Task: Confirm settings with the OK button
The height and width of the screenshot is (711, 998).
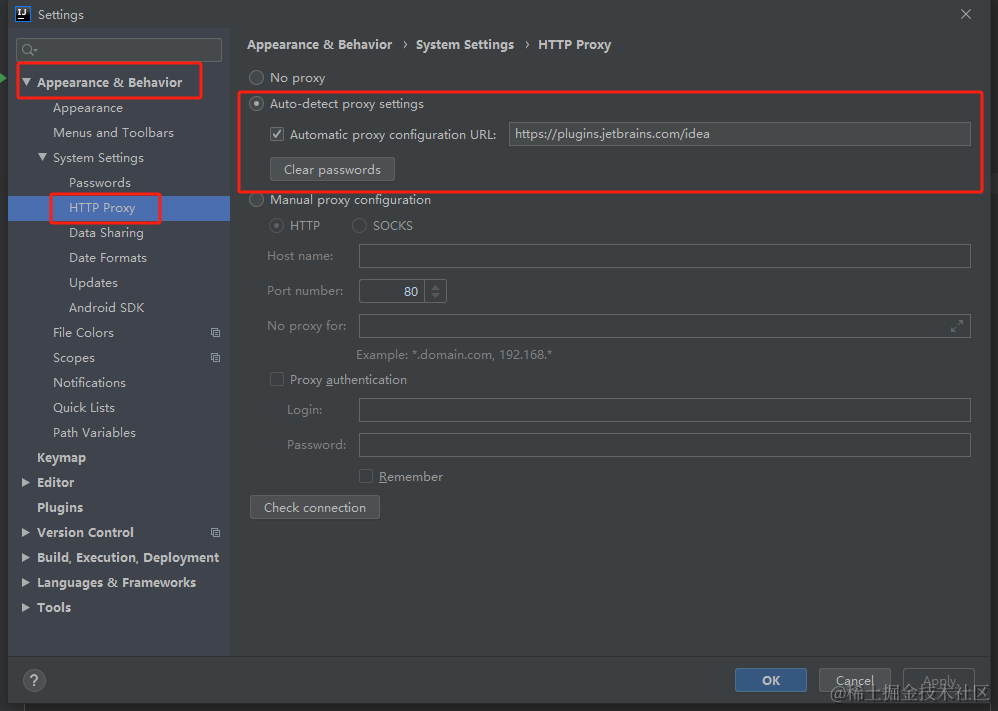Action: (771, 680)
